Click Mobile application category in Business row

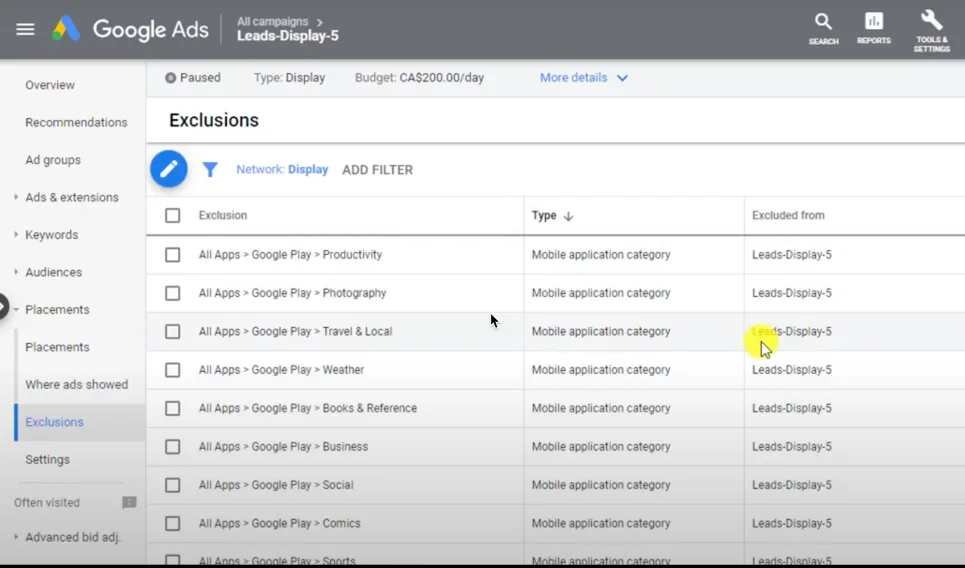coord(601,447)
